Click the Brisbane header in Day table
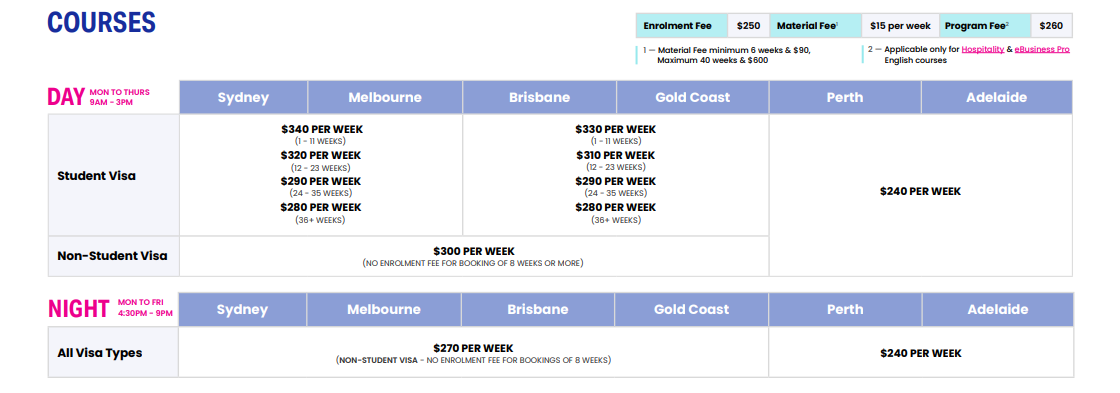Screen dimensions: 1120x393 click(x=539, y=97)
